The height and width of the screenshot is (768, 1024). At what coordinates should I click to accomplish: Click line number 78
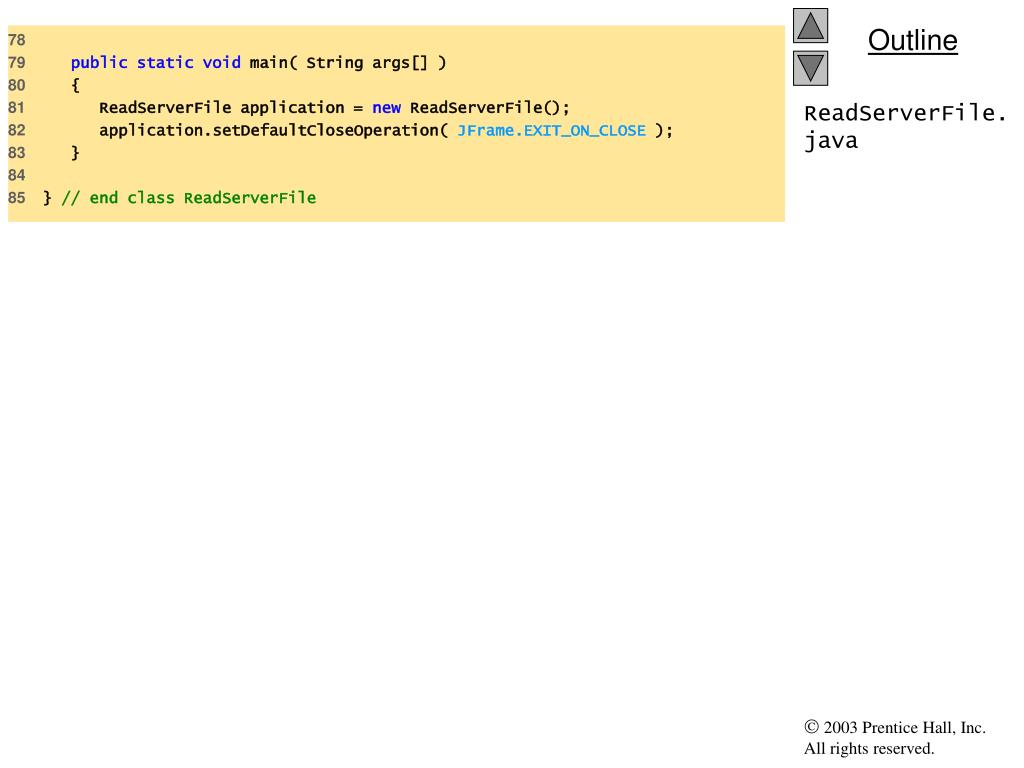pos(17,41)
